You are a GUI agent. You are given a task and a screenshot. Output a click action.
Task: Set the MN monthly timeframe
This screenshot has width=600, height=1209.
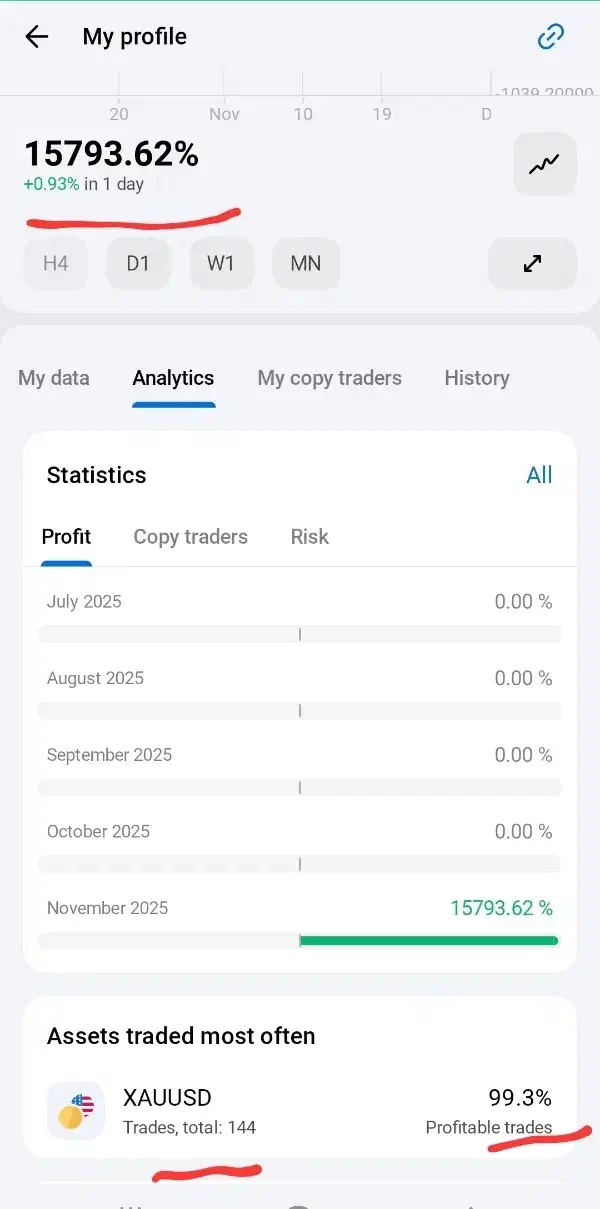[x=305, y=264]
